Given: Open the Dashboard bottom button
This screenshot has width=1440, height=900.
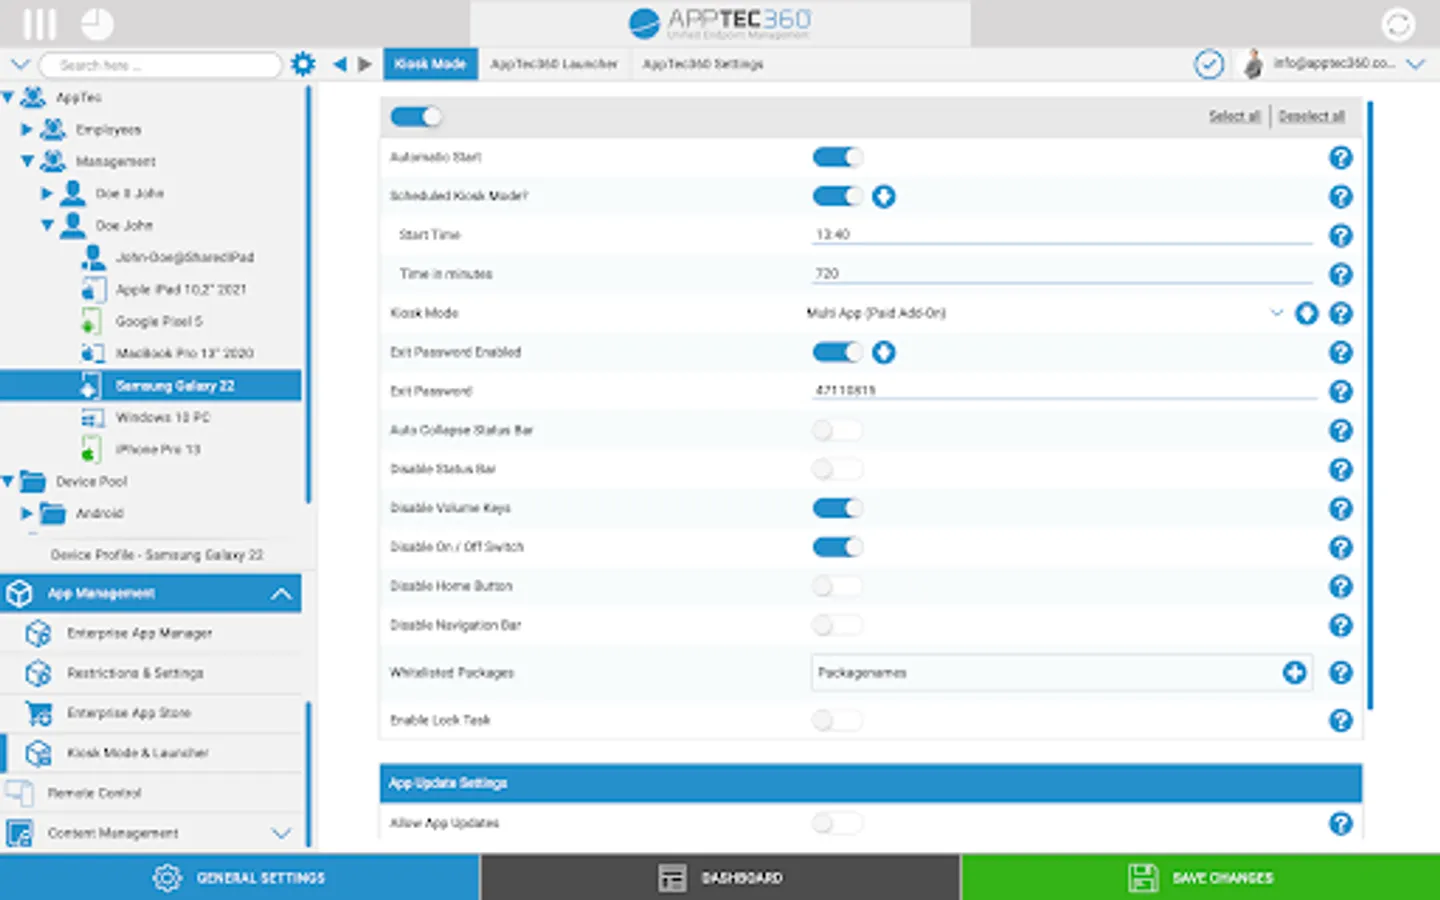Looking at the screenshot, I should click(720, 877).
